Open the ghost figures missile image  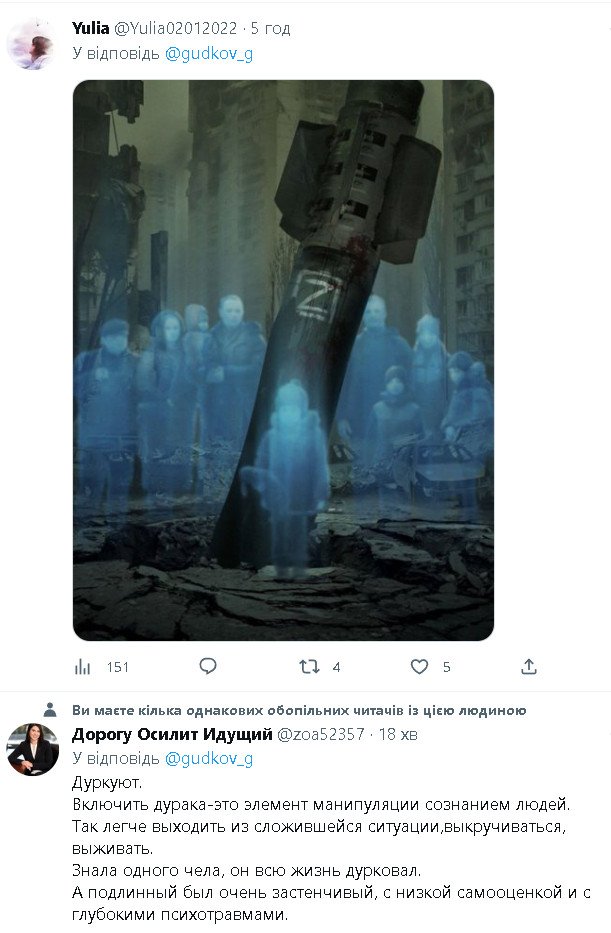283,360
